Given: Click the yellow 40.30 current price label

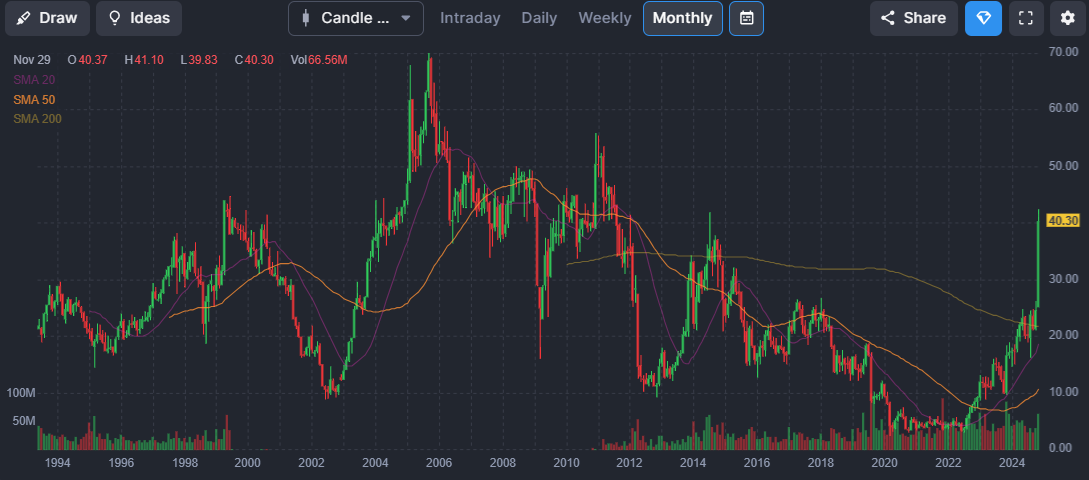Looking at the screenshot, I should point(1062,221).
